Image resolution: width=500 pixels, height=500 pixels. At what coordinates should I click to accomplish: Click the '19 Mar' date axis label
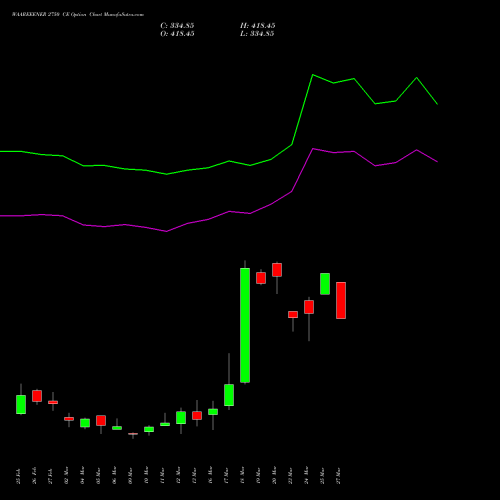click(258, 476)
